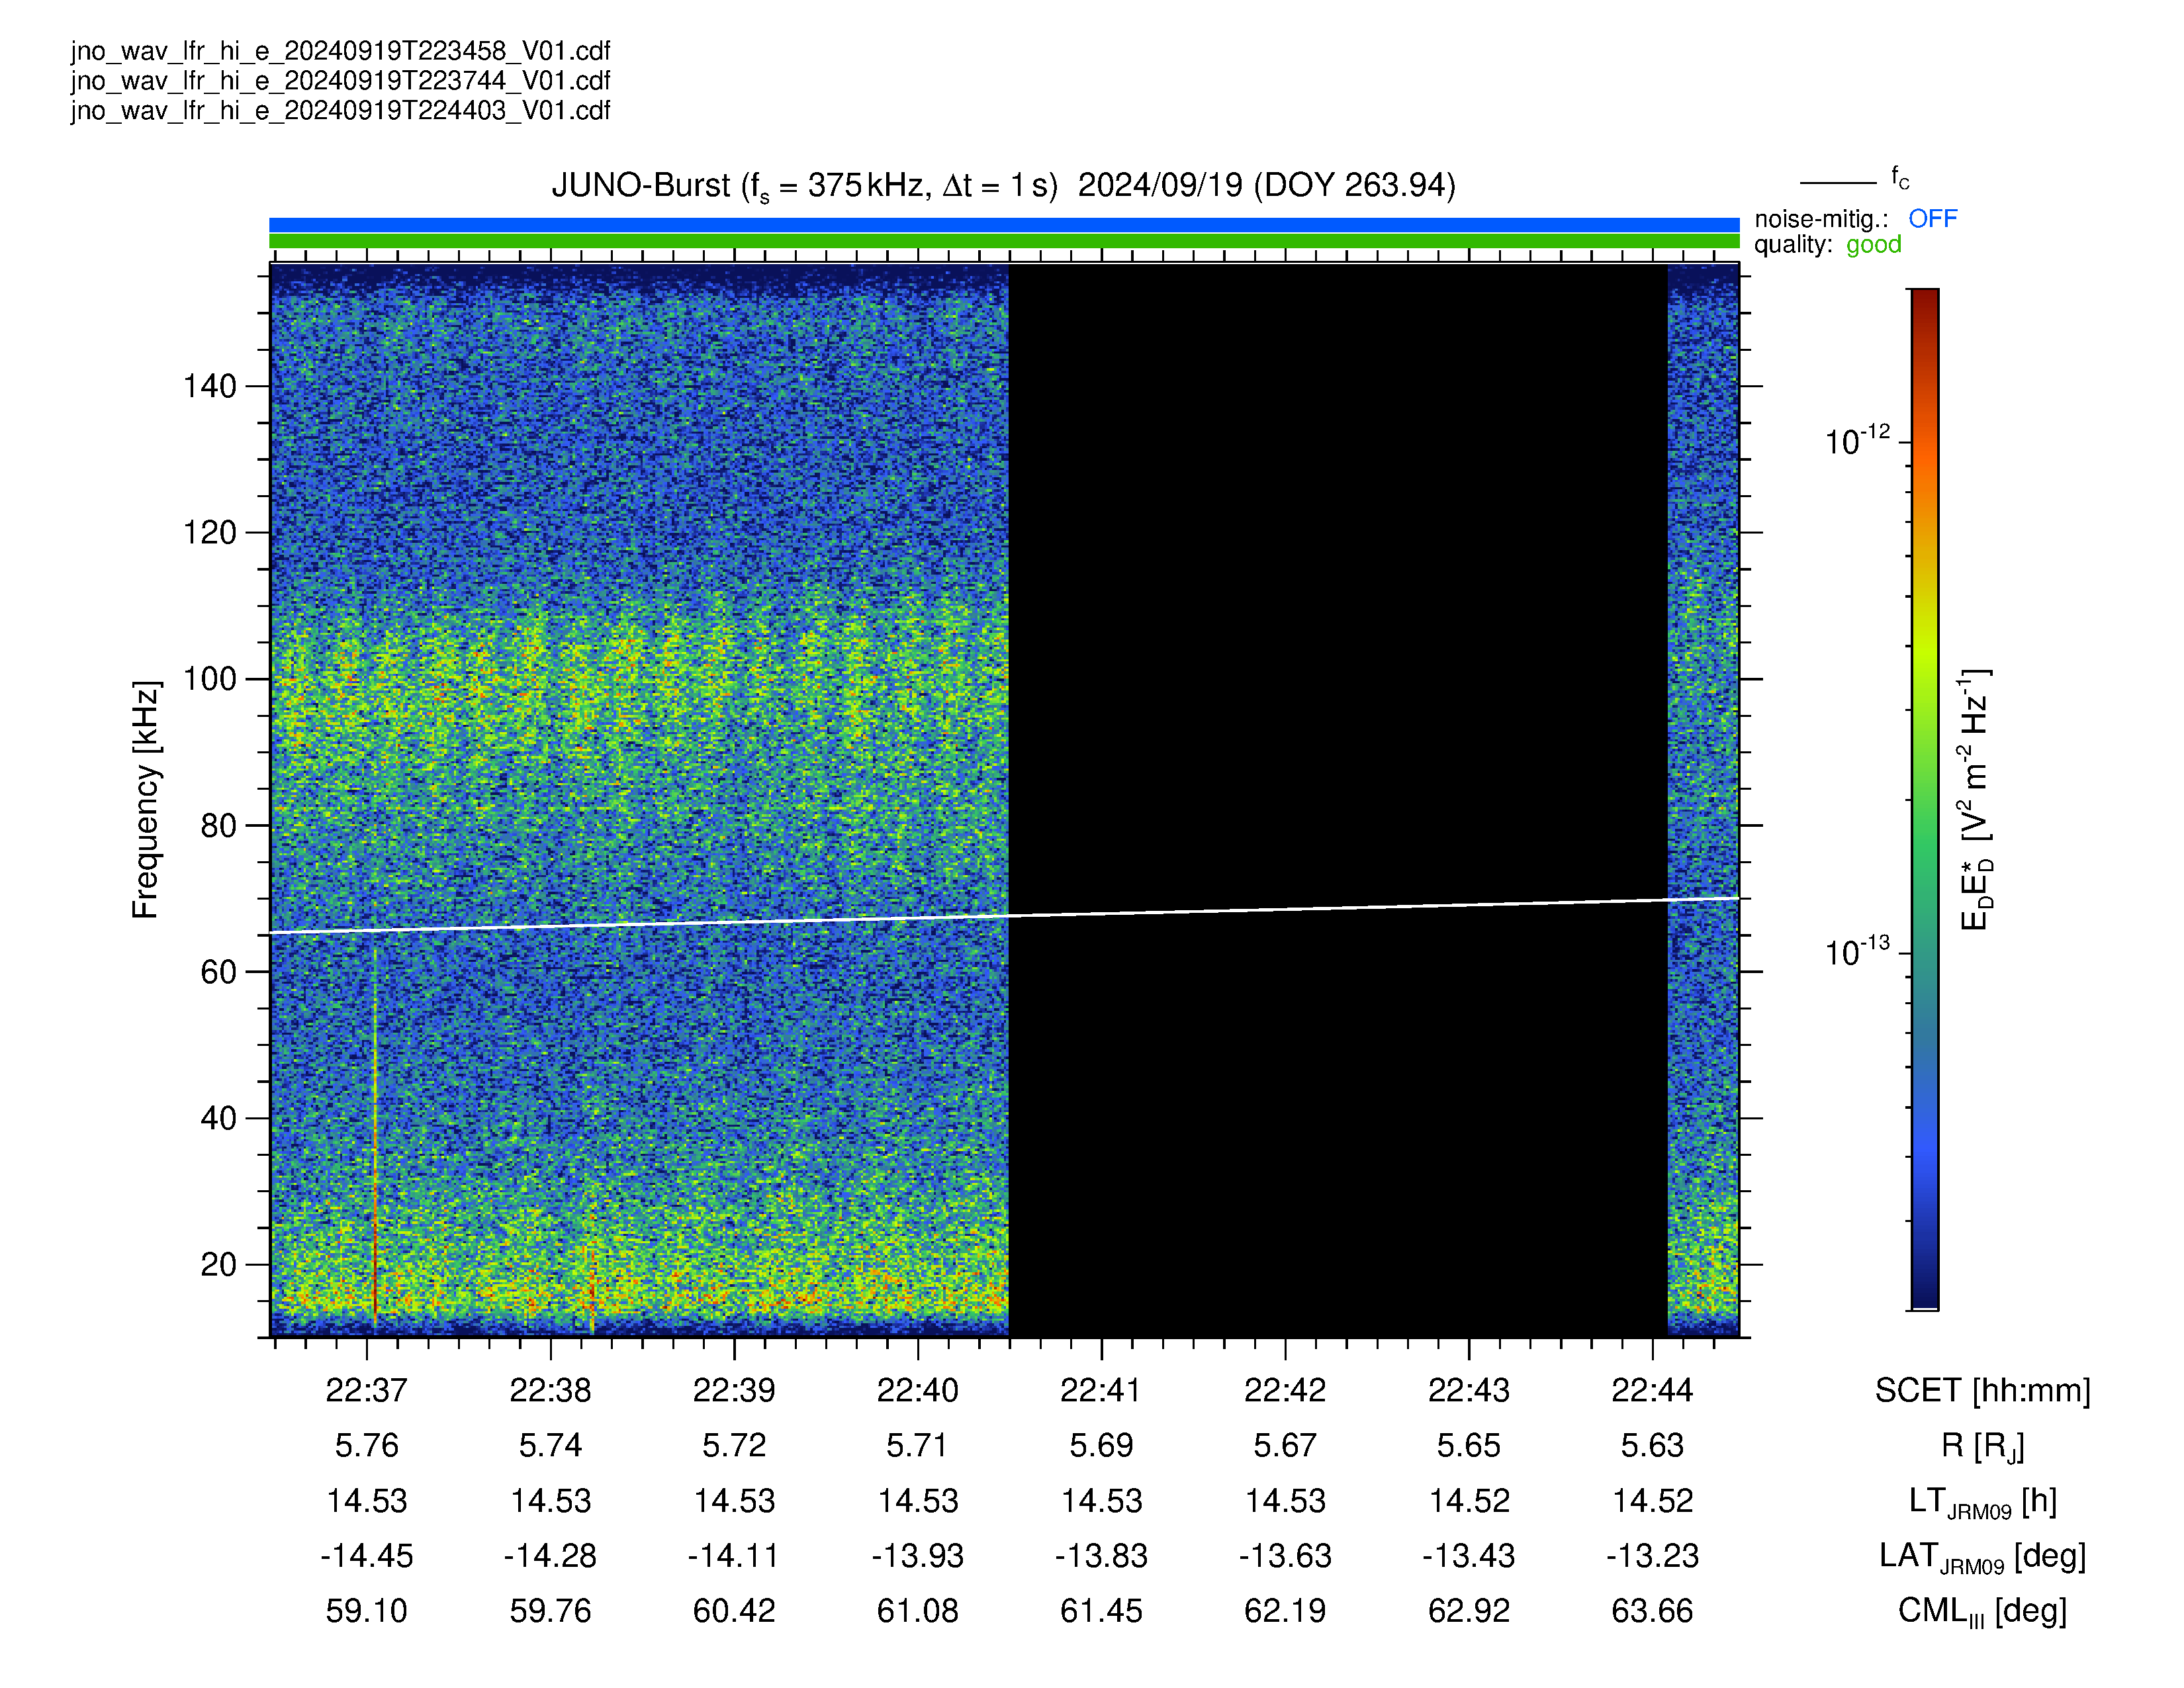
Task: Click the 10^-13 label on the color bar
Action: (x=1857, y=951)
